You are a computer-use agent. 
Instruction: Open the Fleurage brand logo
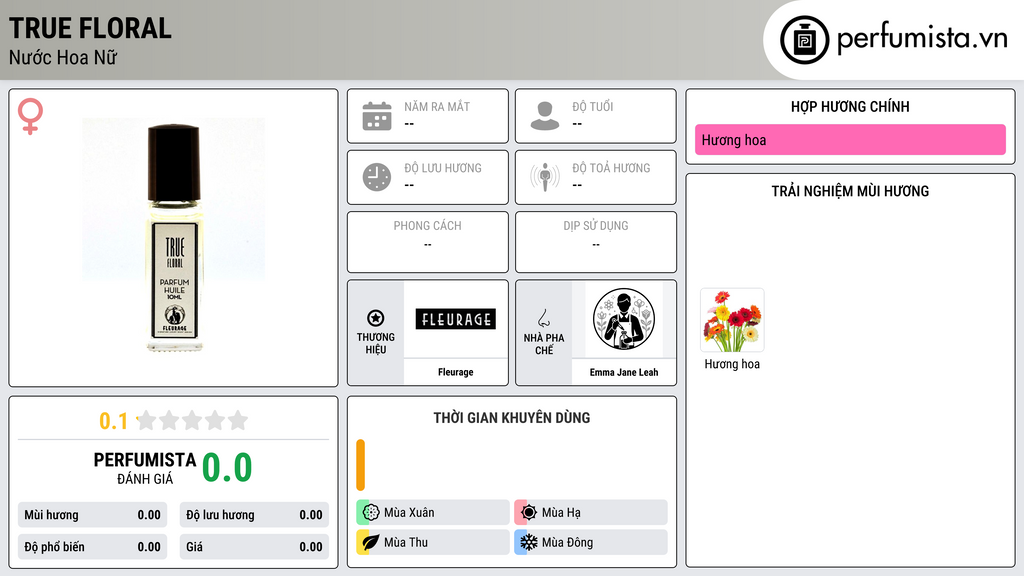click(x=455, y=319)
